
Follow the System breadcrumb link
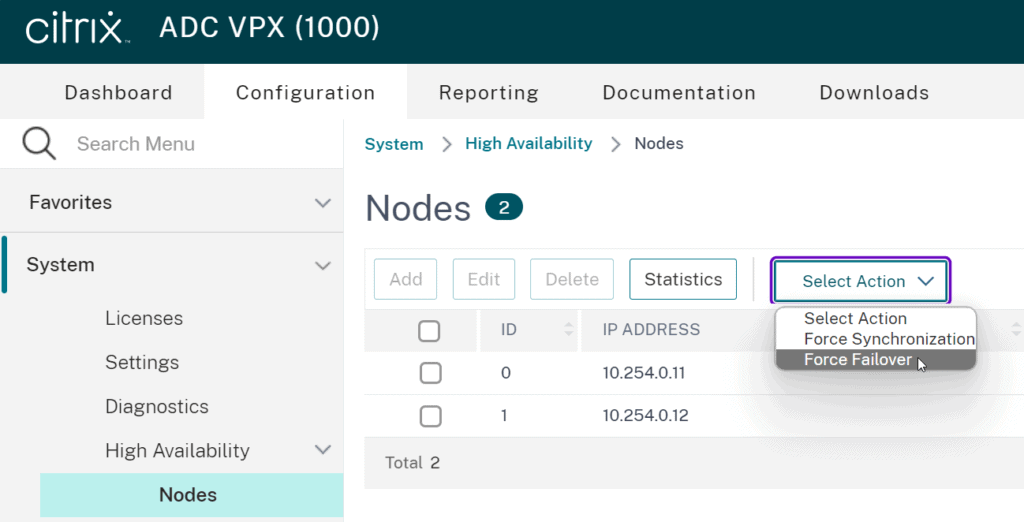394,144
